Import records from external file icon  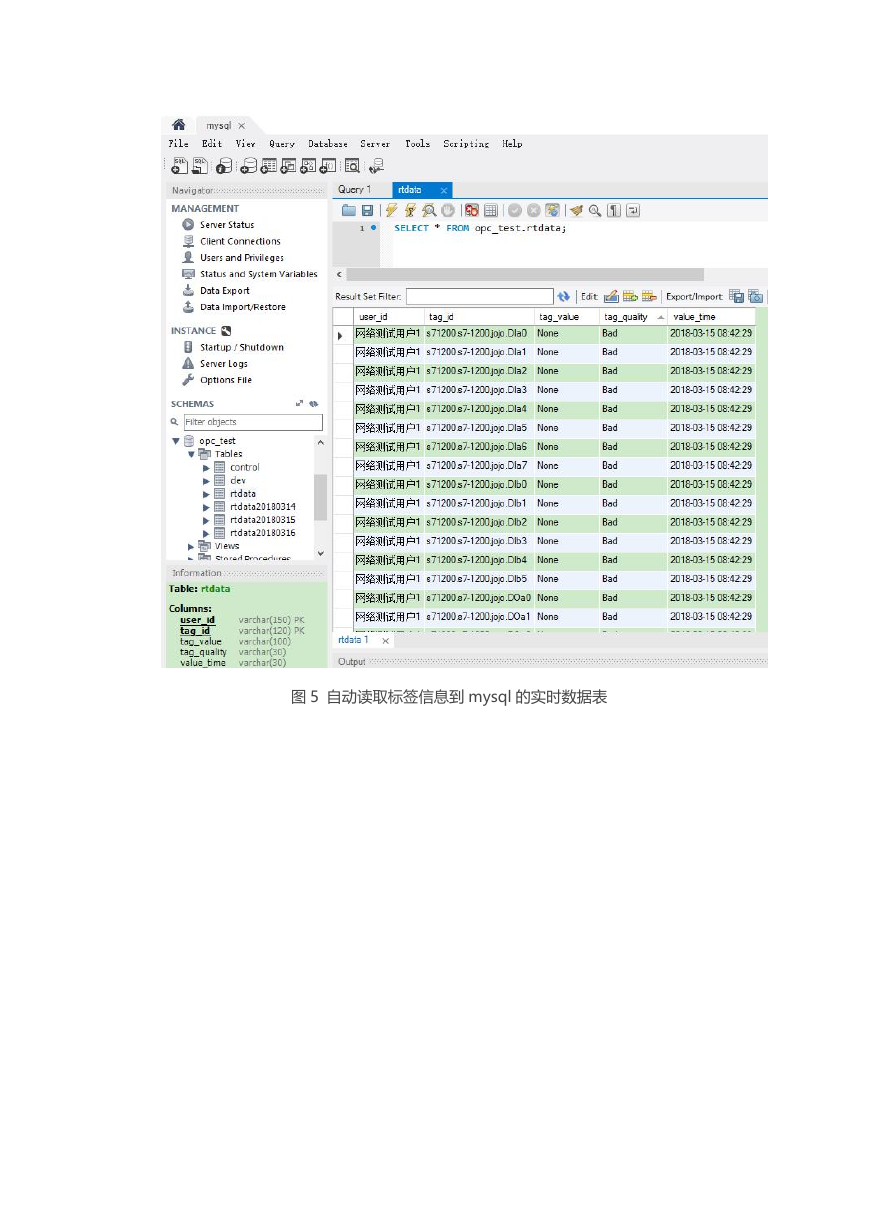(x=755, y=296)
